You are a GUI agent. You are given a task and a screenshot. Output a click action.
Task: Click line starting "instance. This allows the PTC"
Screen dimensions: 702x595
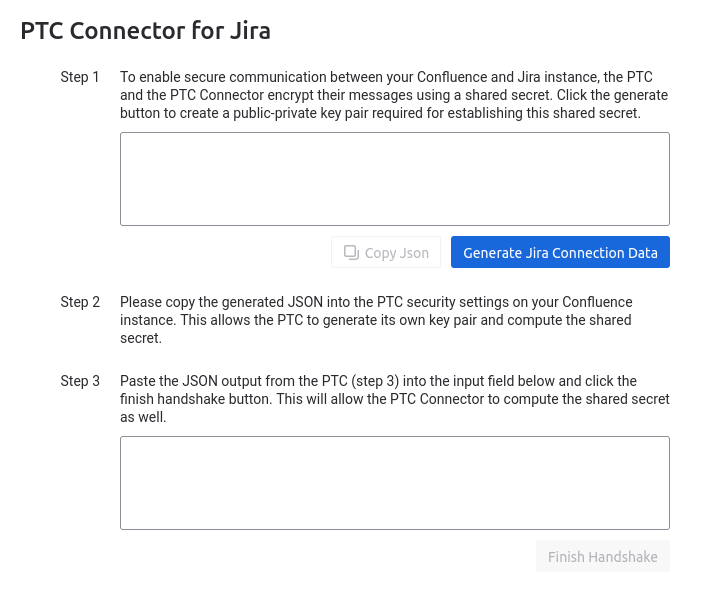tap(375, 320)
